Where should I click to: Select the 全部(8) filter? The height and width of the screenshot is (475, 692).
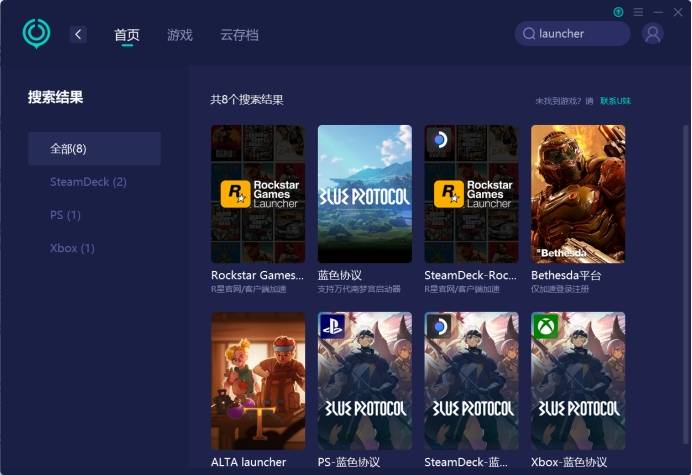[94, 149]
